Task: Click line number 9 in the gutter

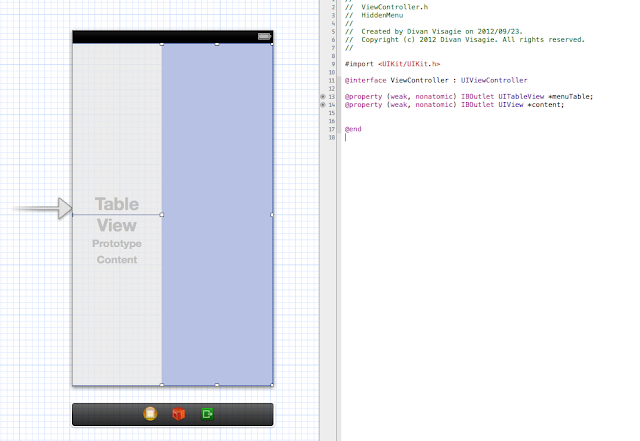Action: click(x=333, y=64)
